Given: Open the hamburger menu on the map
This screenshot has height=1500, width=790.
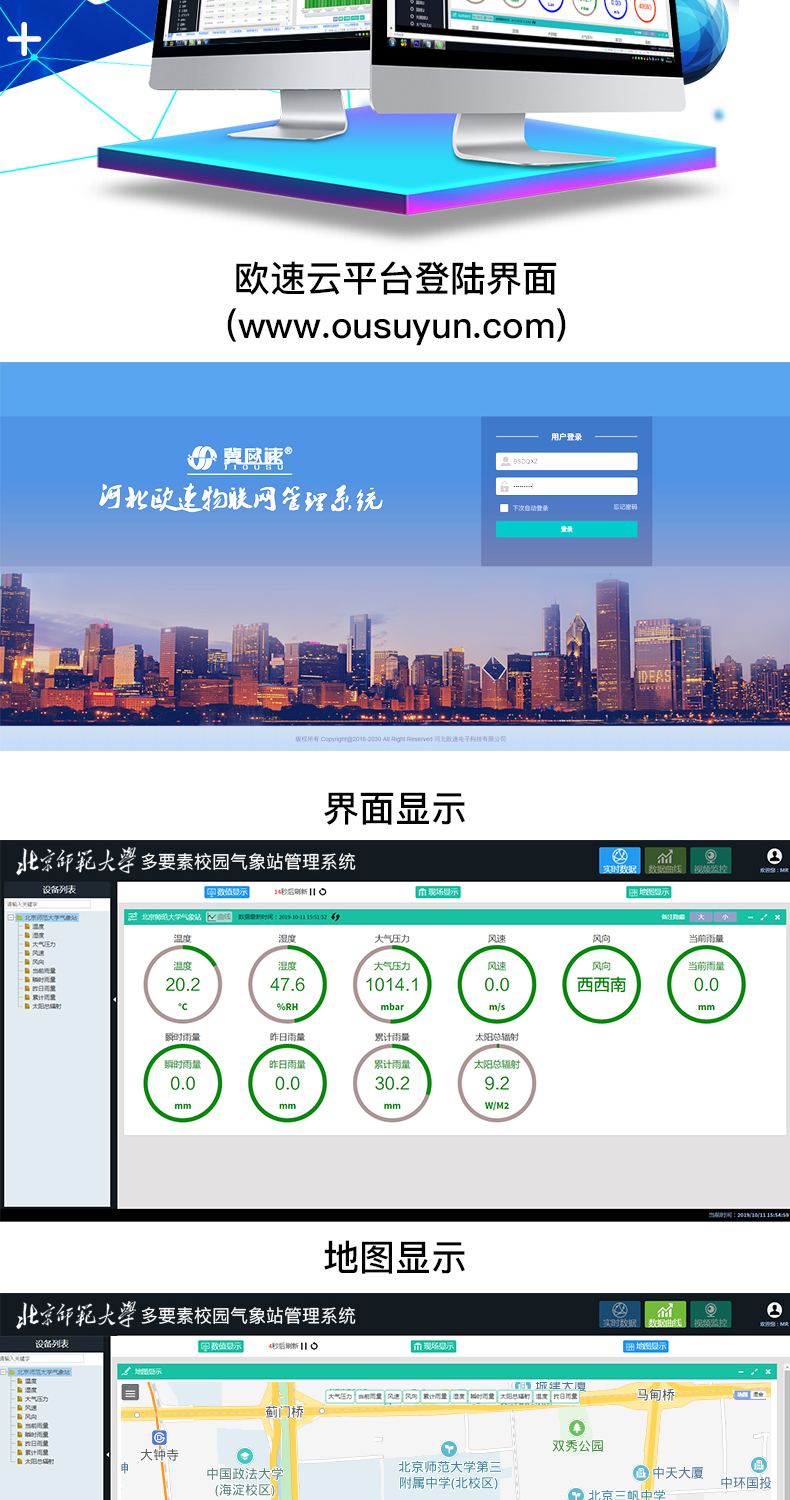Looking at the screenshot, I should [130, 1392].
